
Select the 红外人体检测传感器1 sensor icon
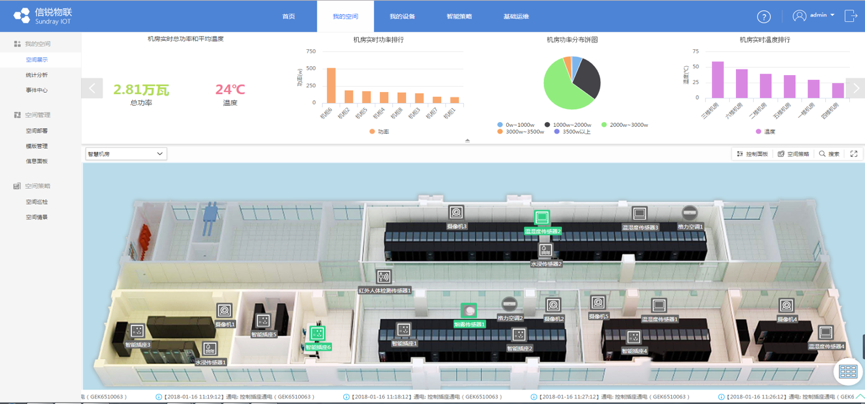tap(383, 277)
